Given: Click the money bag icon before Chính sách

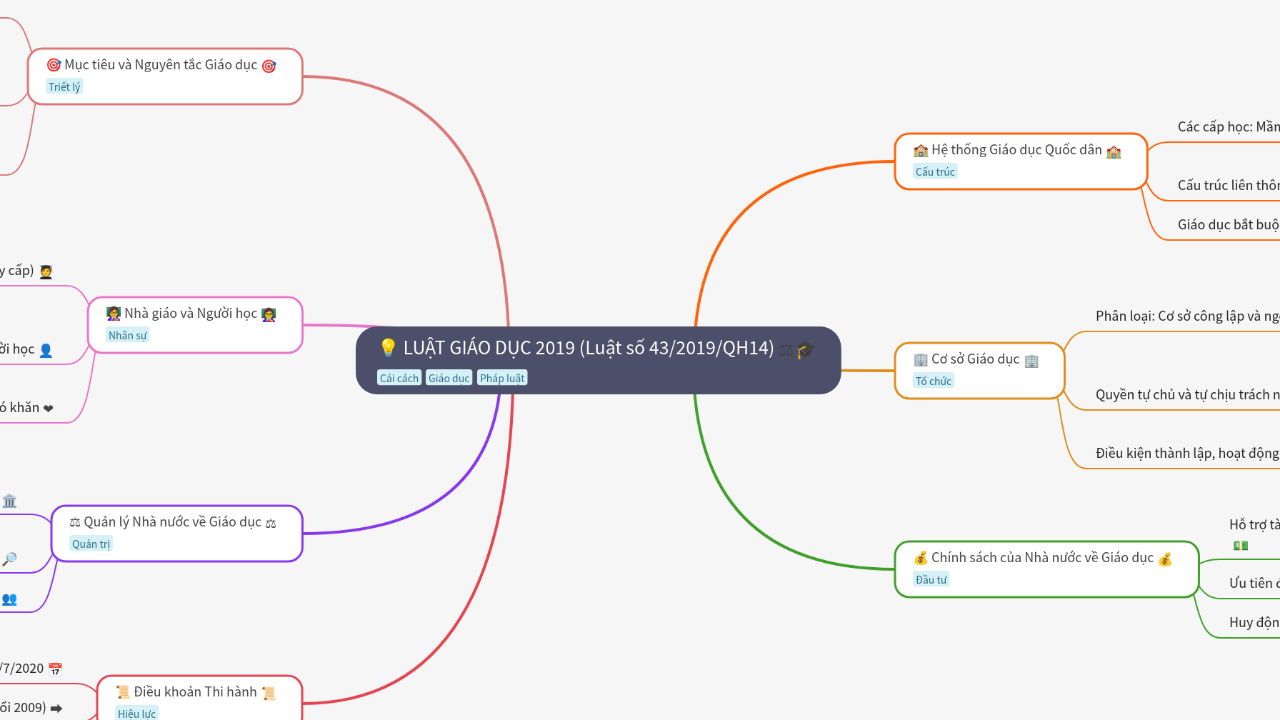Looking at the screenshot, I should [921, 558].
